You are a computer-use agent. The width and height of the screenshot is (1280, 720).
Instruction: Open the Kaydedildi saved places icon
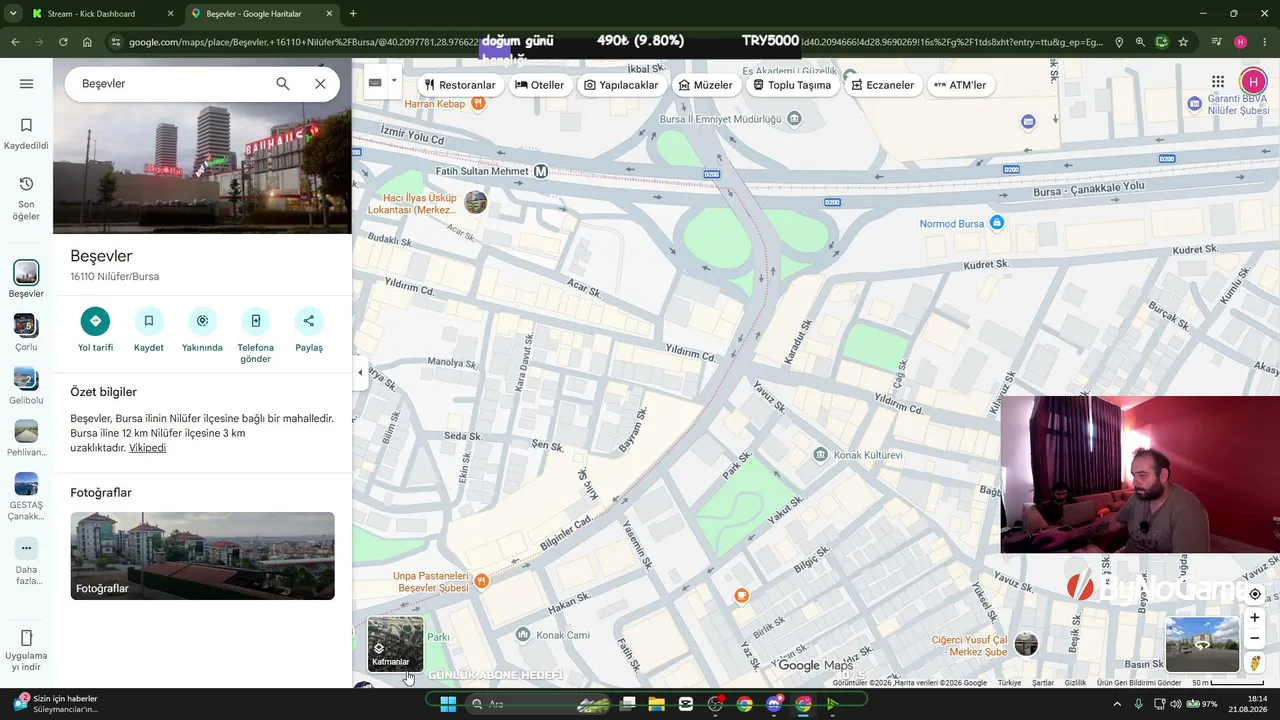click(x=26, y=125)
